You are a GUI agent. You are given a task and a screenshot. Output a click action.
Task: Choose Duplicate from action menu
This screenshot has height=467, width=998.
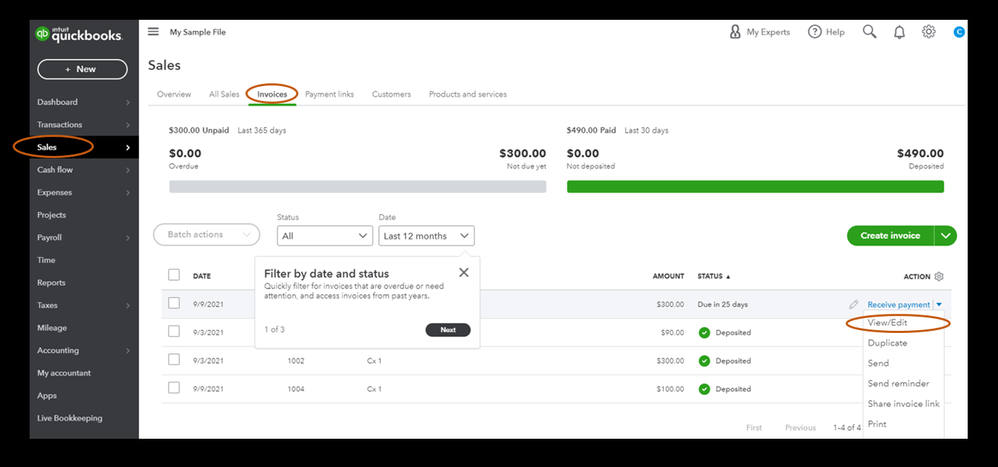tap(887, 343)
